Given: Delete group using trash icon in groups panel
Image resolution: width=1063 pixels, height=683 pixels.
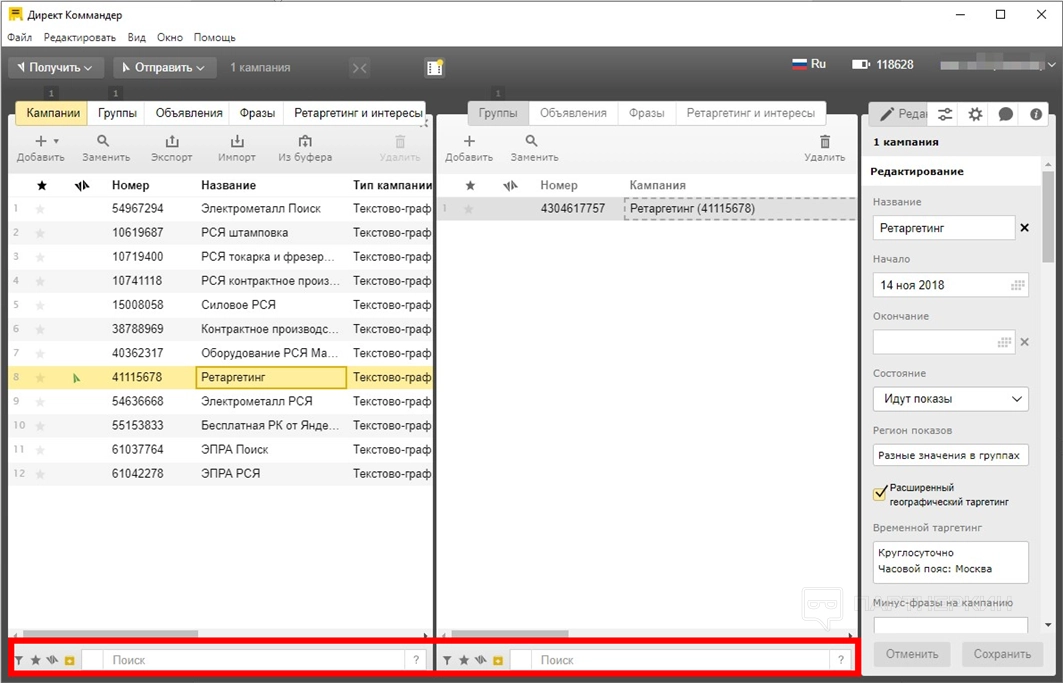Looking at the screenshot, I should pos(824,142).
